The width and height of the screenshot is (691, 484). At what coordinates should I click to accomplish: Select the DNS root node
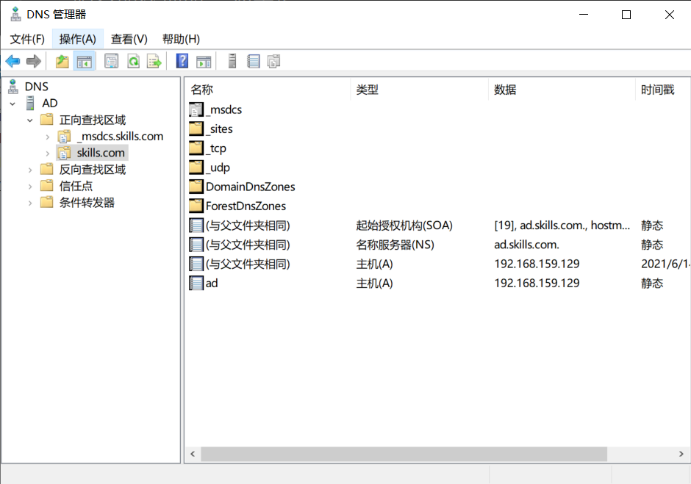pyautogui.click(x=36, y=86)
